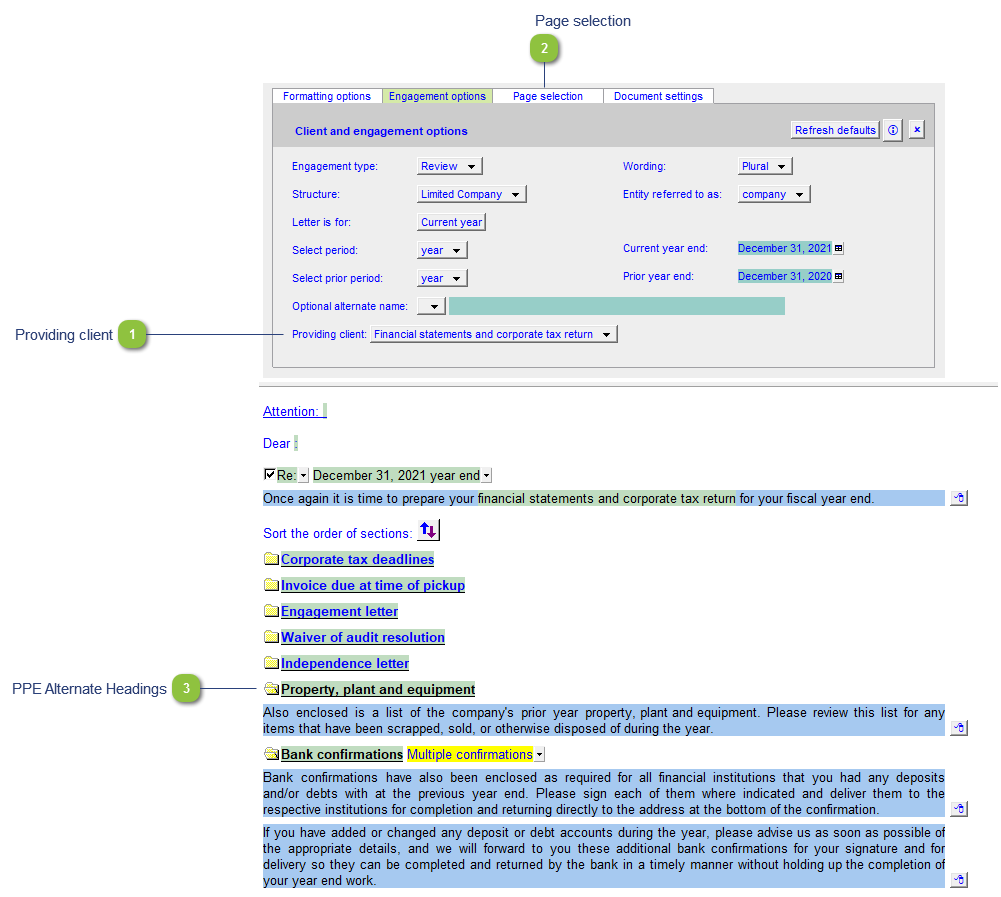Open the Engagement type dropdown showing Review

pos(449,166)
